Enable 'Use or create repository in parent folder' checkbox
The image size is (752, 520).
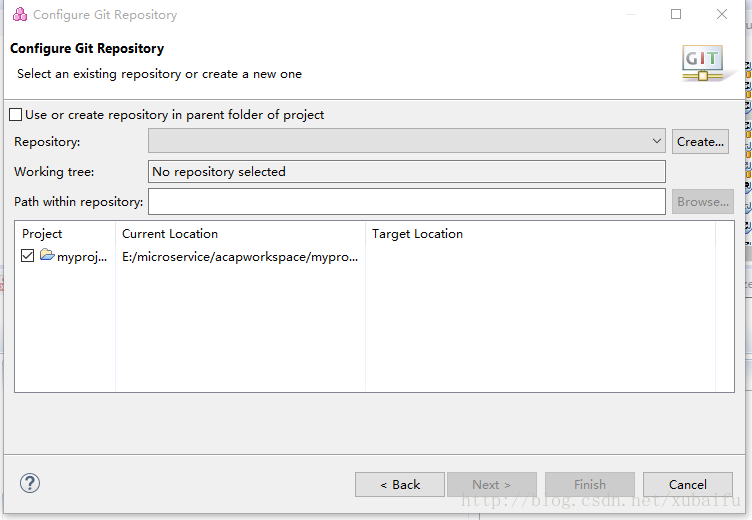tap(15, 115)
